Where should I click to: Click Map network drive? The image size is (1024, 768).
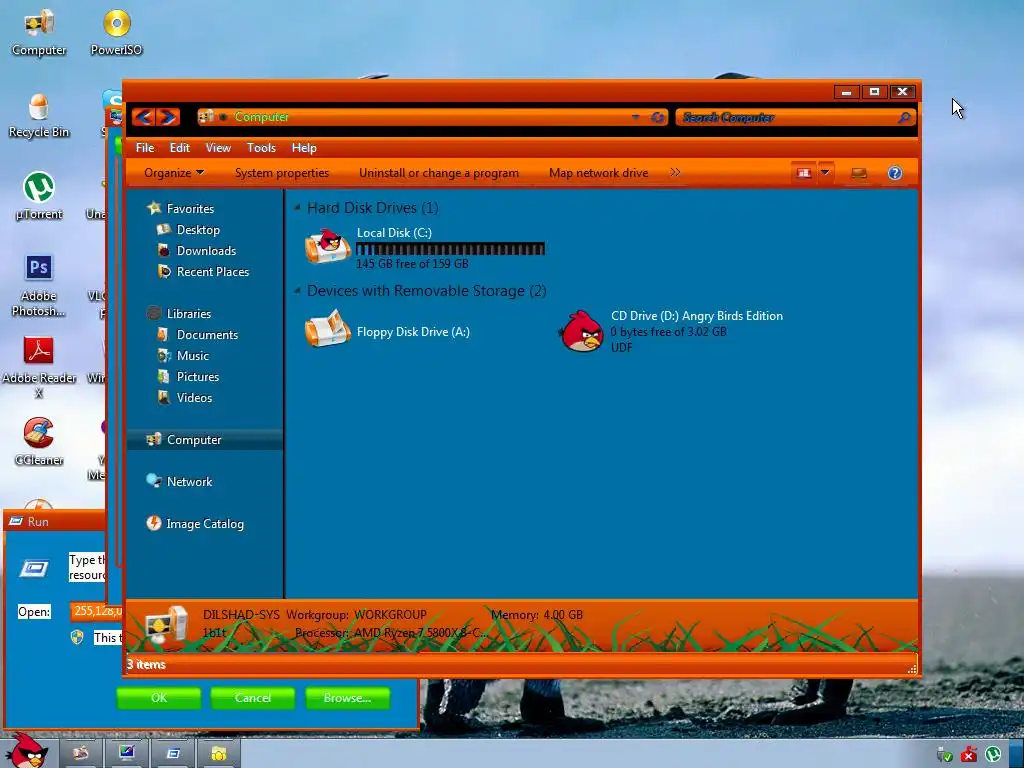coord(598,173)
